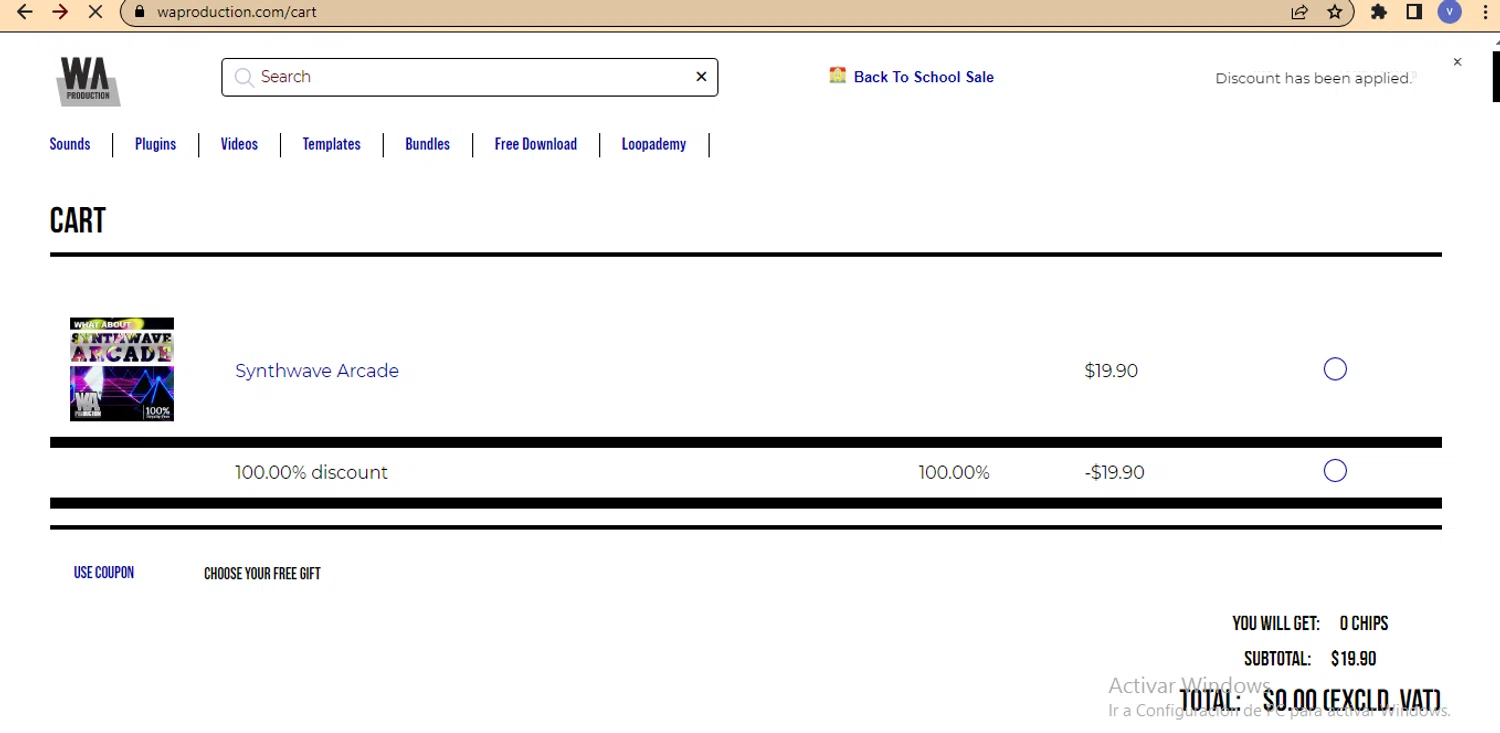
Task: Click the -$19.90 discount amount
Action: [x=1114, y=472]
